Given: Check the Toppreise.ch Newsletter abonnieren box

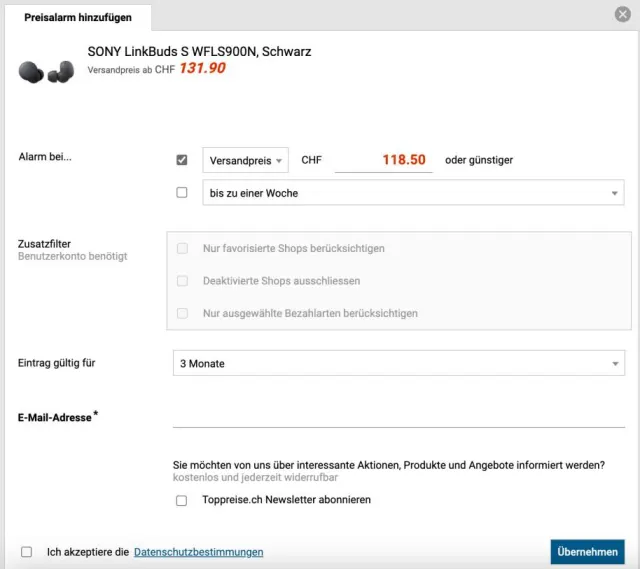Looking at the screenshot, I should pos(182,500).
